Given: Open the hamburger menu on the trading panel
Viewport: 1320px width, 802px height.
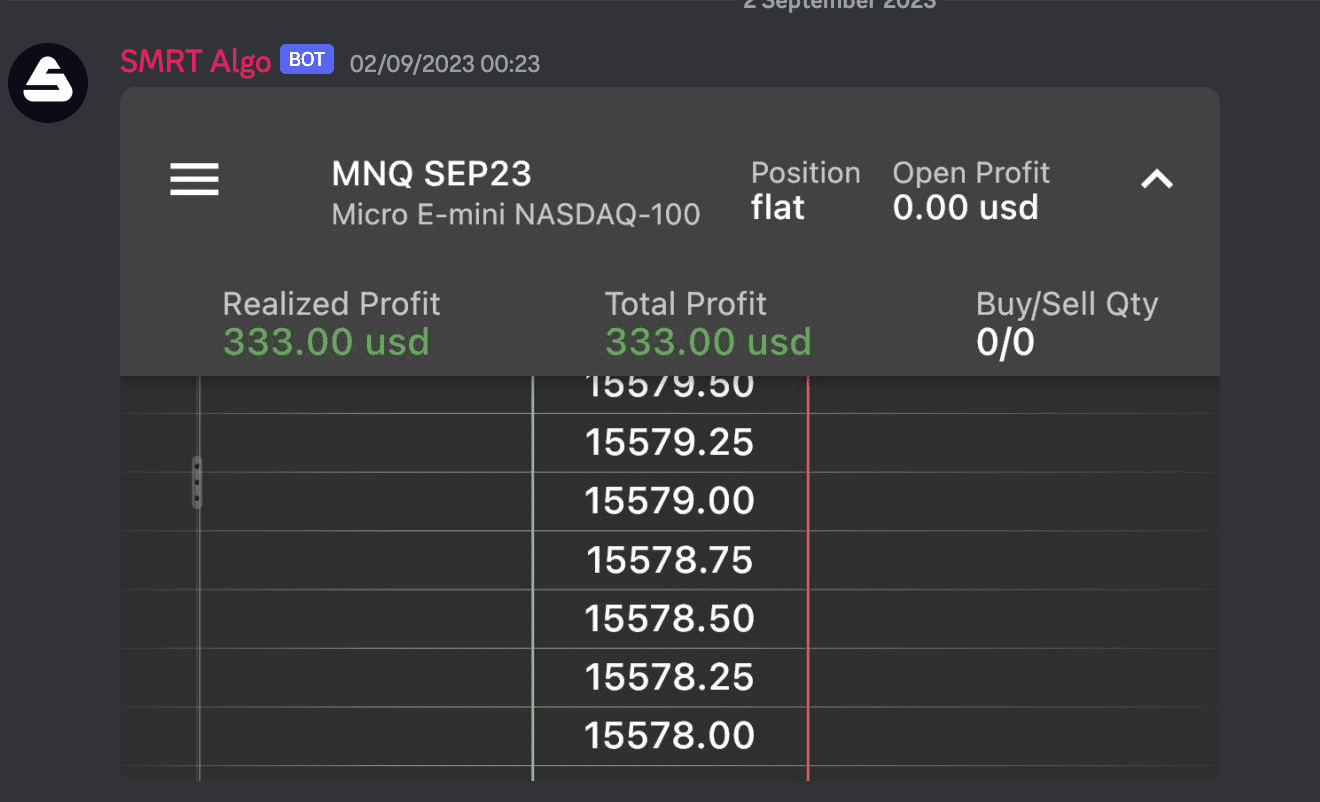Looking at the screenshot, I should point(193,179).
